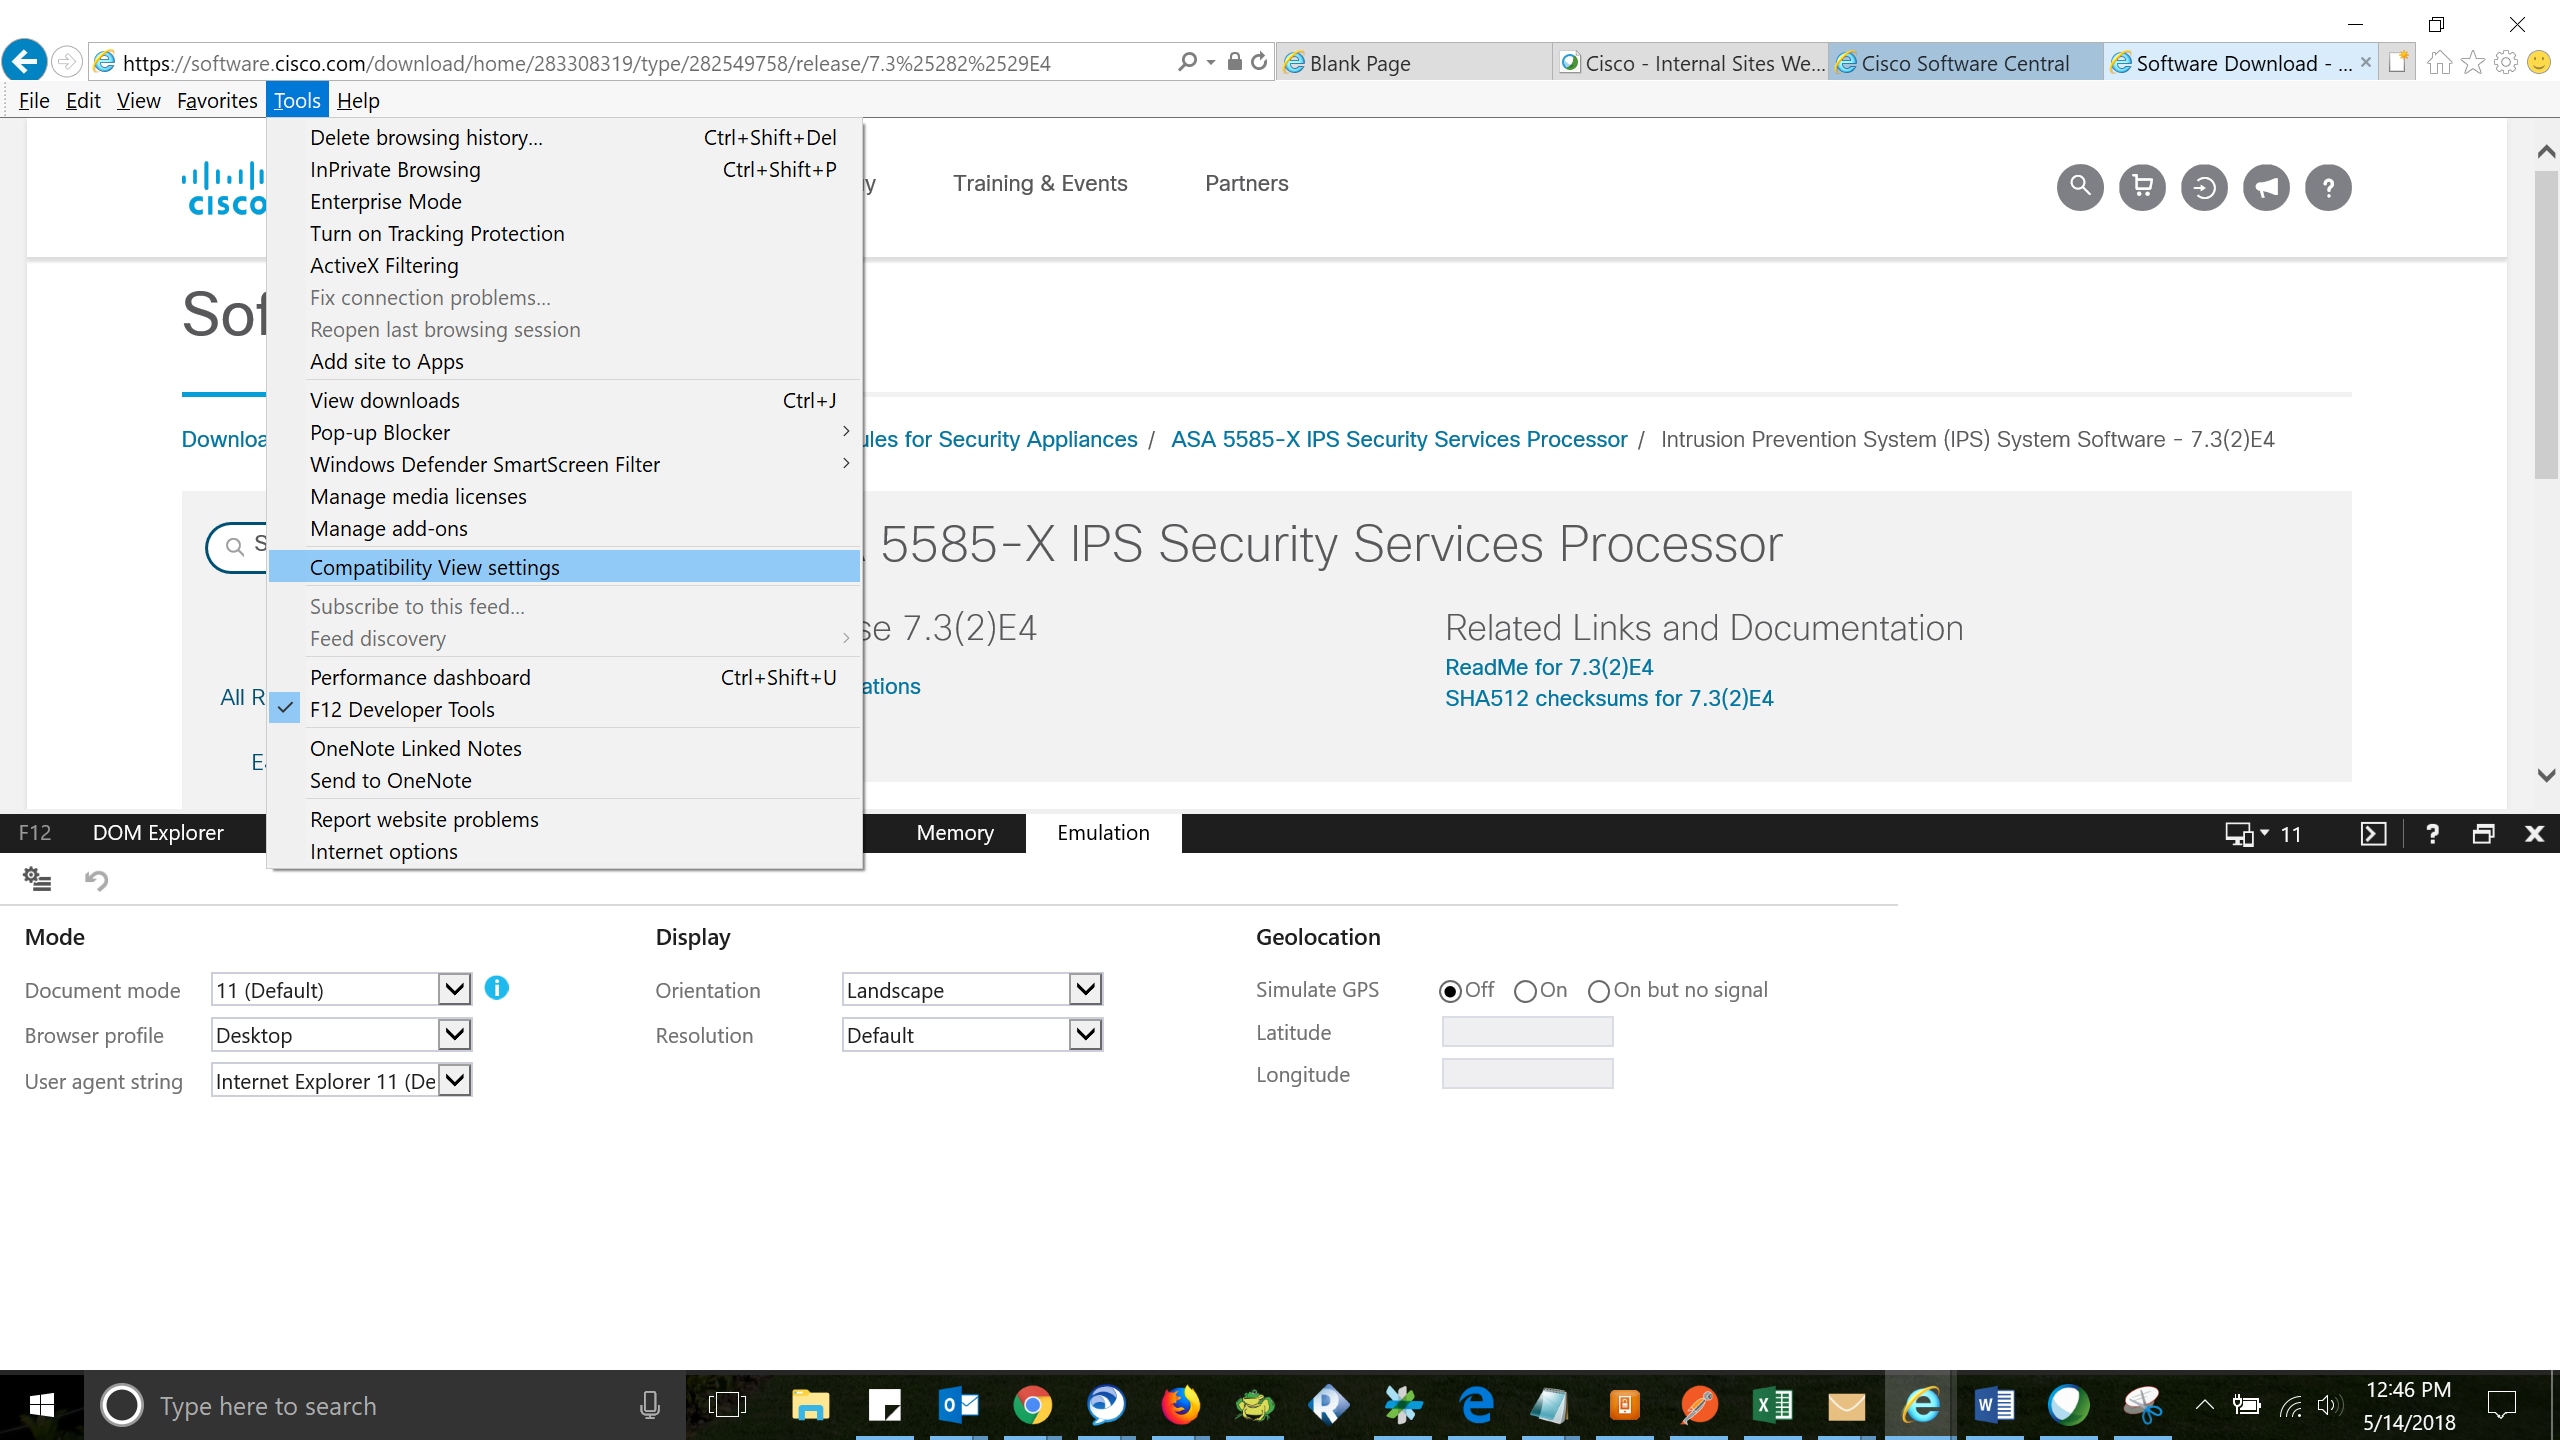Viewport: 2560px width, 1440px height.
Task: Click Training & Events navigation link
Action: [x=1040, y=183]
